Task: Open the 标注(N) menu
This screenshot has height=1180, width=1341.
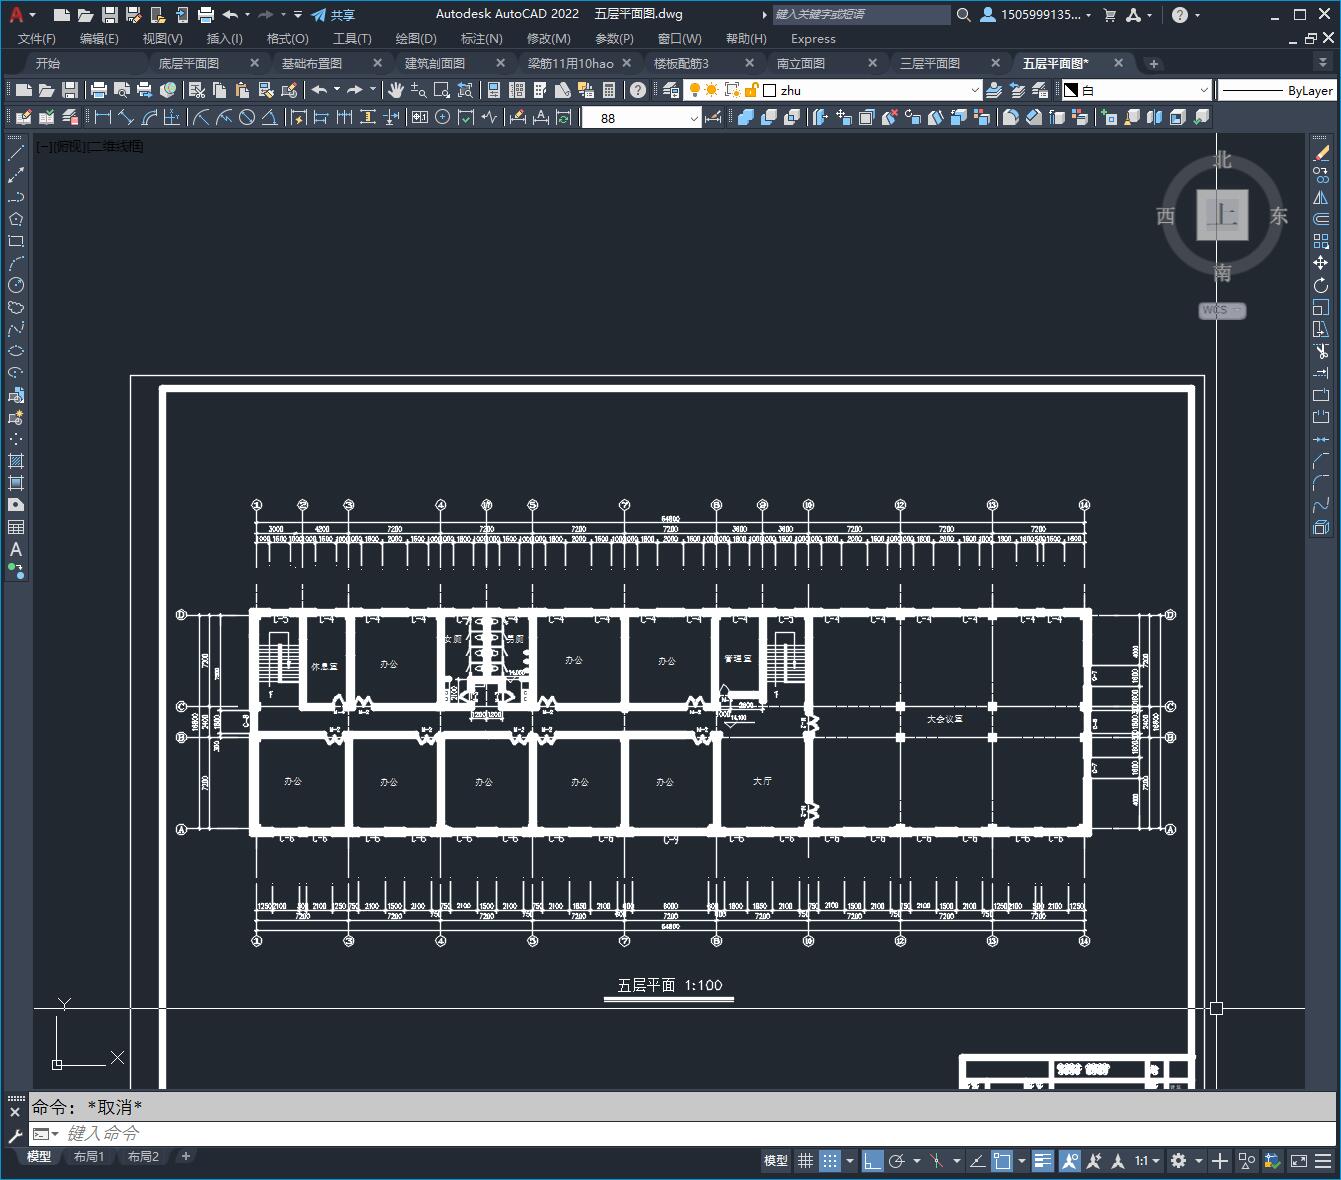Action: point(481,38)
